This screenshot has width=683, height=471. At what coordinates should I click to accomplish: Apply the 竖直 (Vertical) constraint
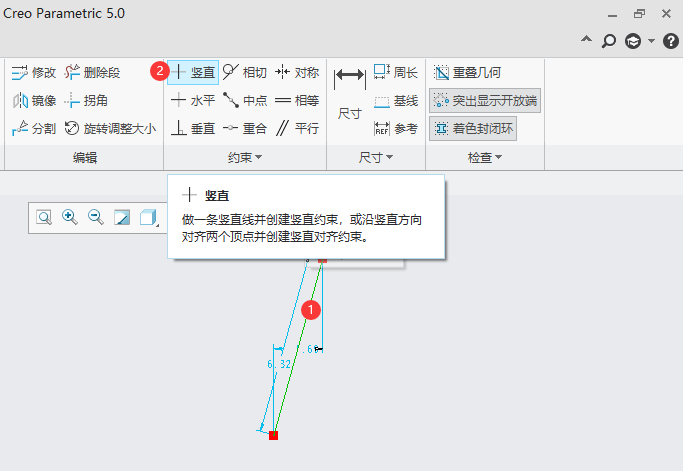point(193,72)
